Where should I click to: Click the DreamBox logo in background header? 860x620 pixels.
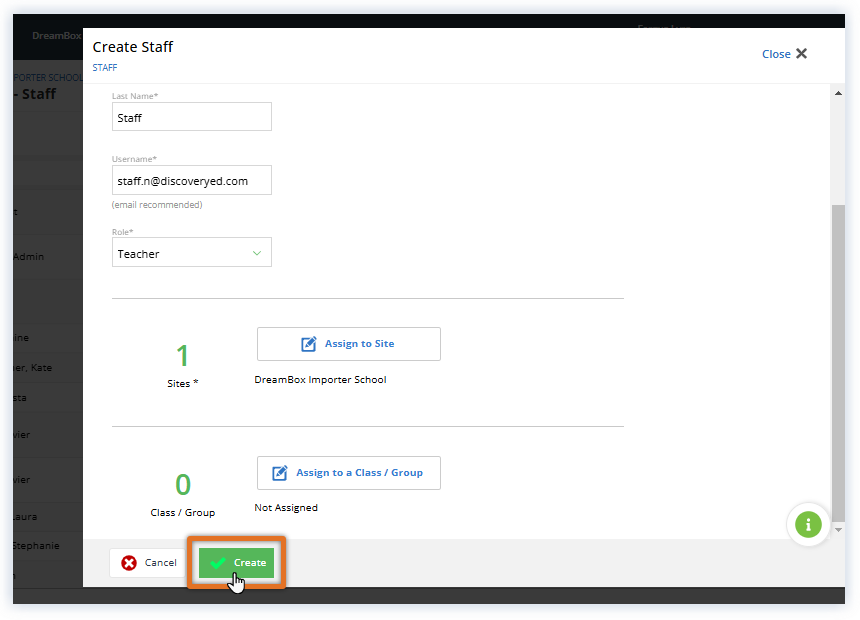pos(56,36)
